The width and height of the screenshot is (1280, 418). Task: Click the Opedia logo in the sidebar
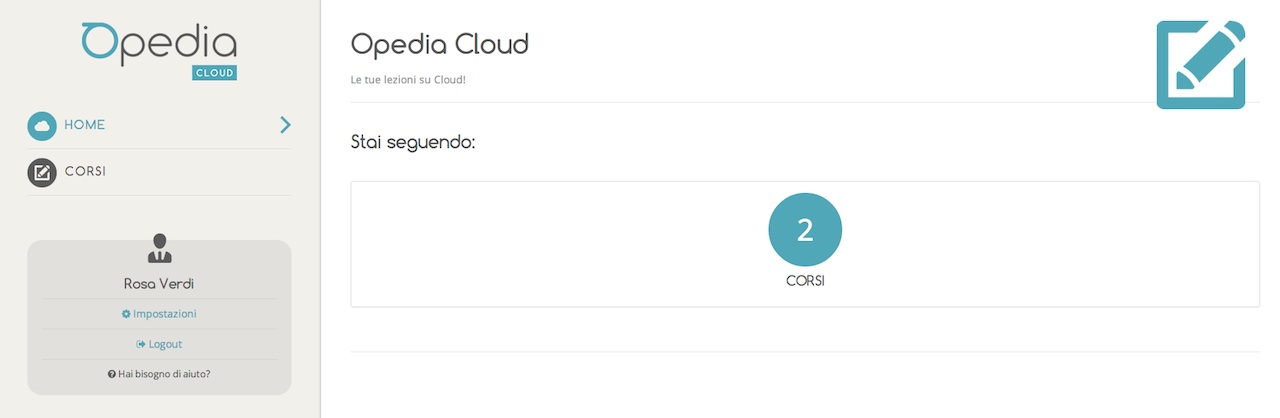(159, 50)
